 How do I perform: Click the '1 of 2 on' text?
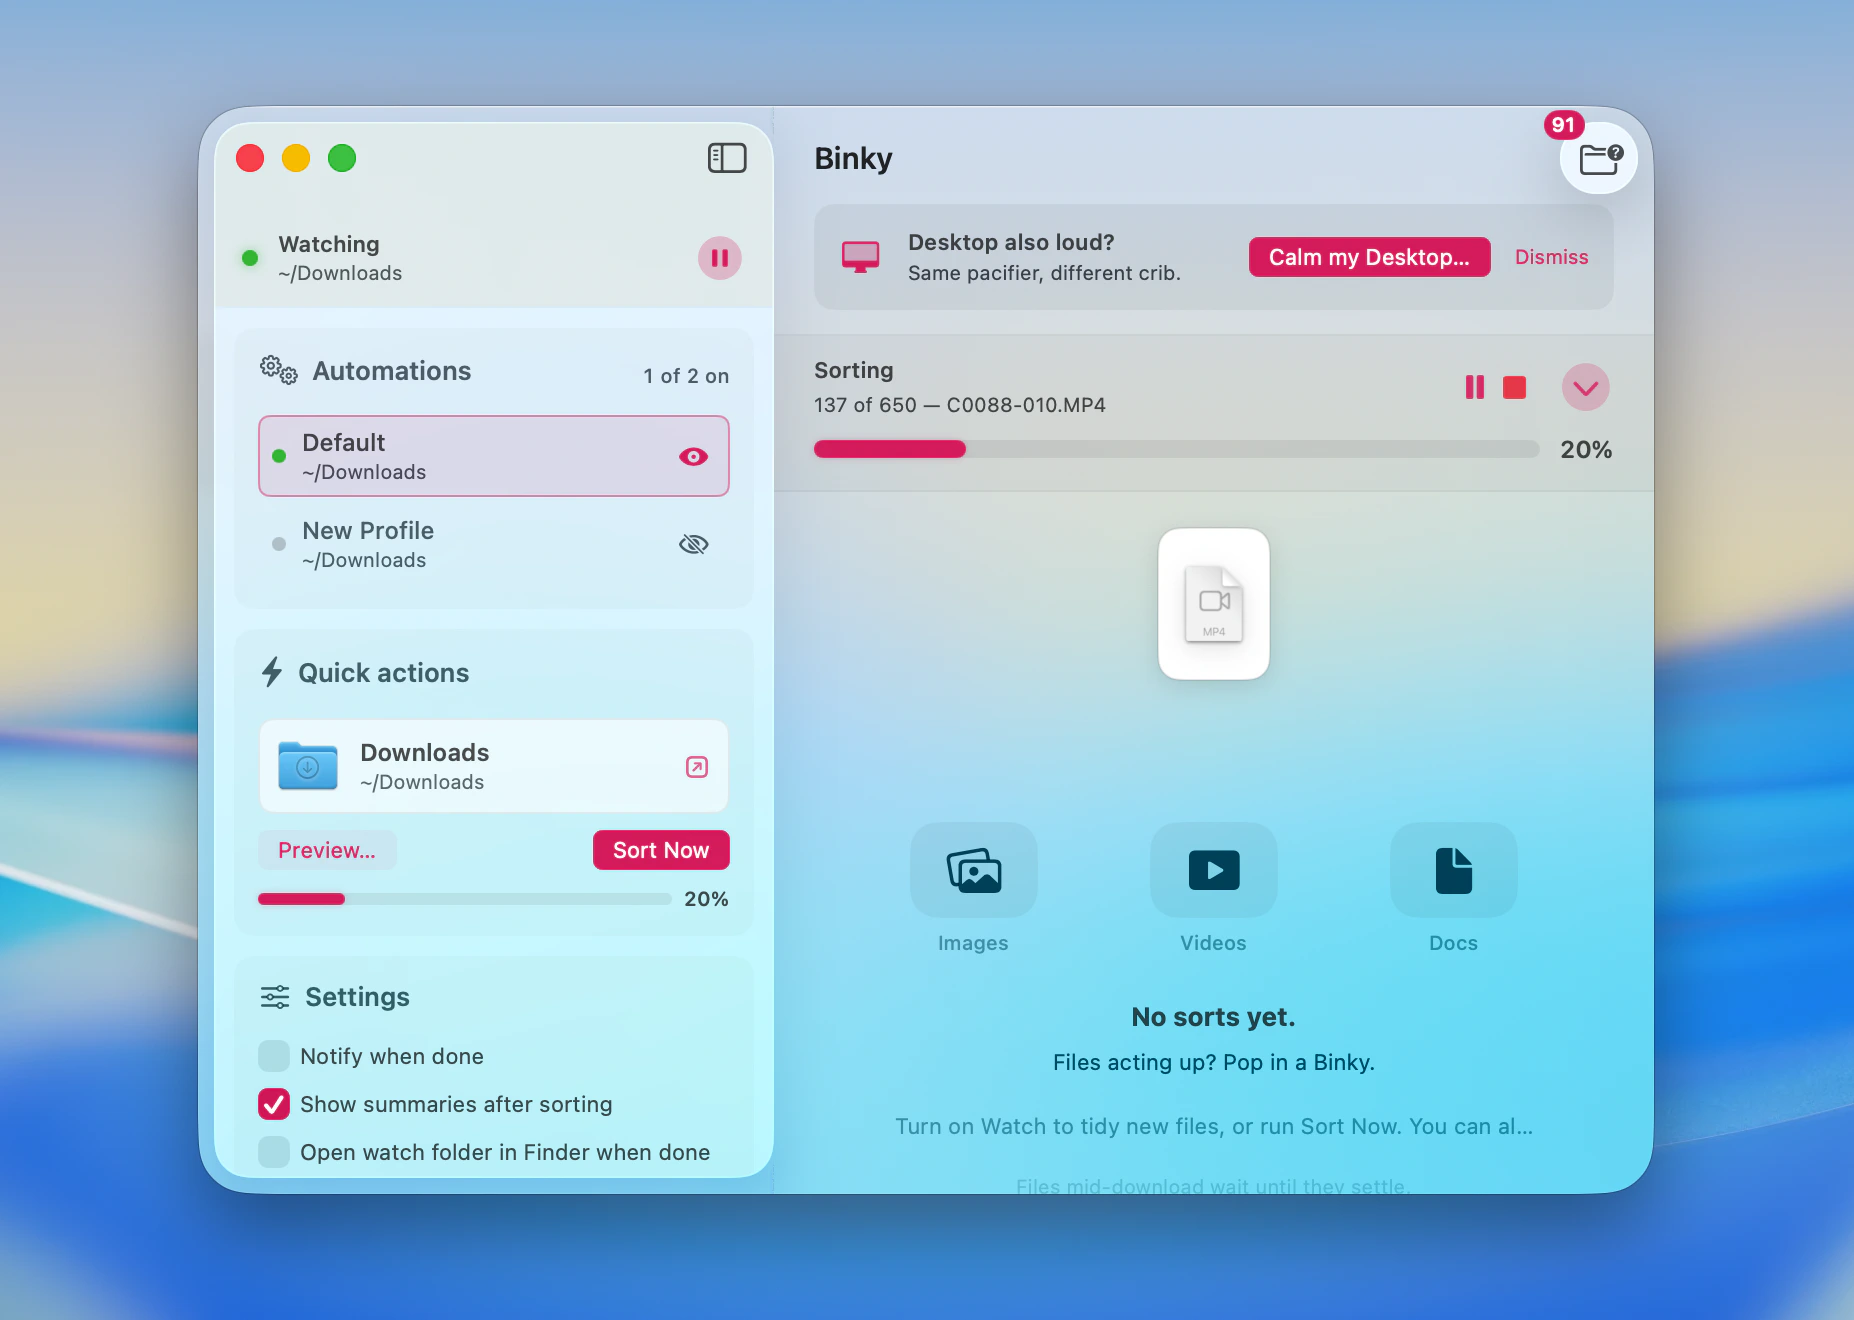click(x=686, y=376)
